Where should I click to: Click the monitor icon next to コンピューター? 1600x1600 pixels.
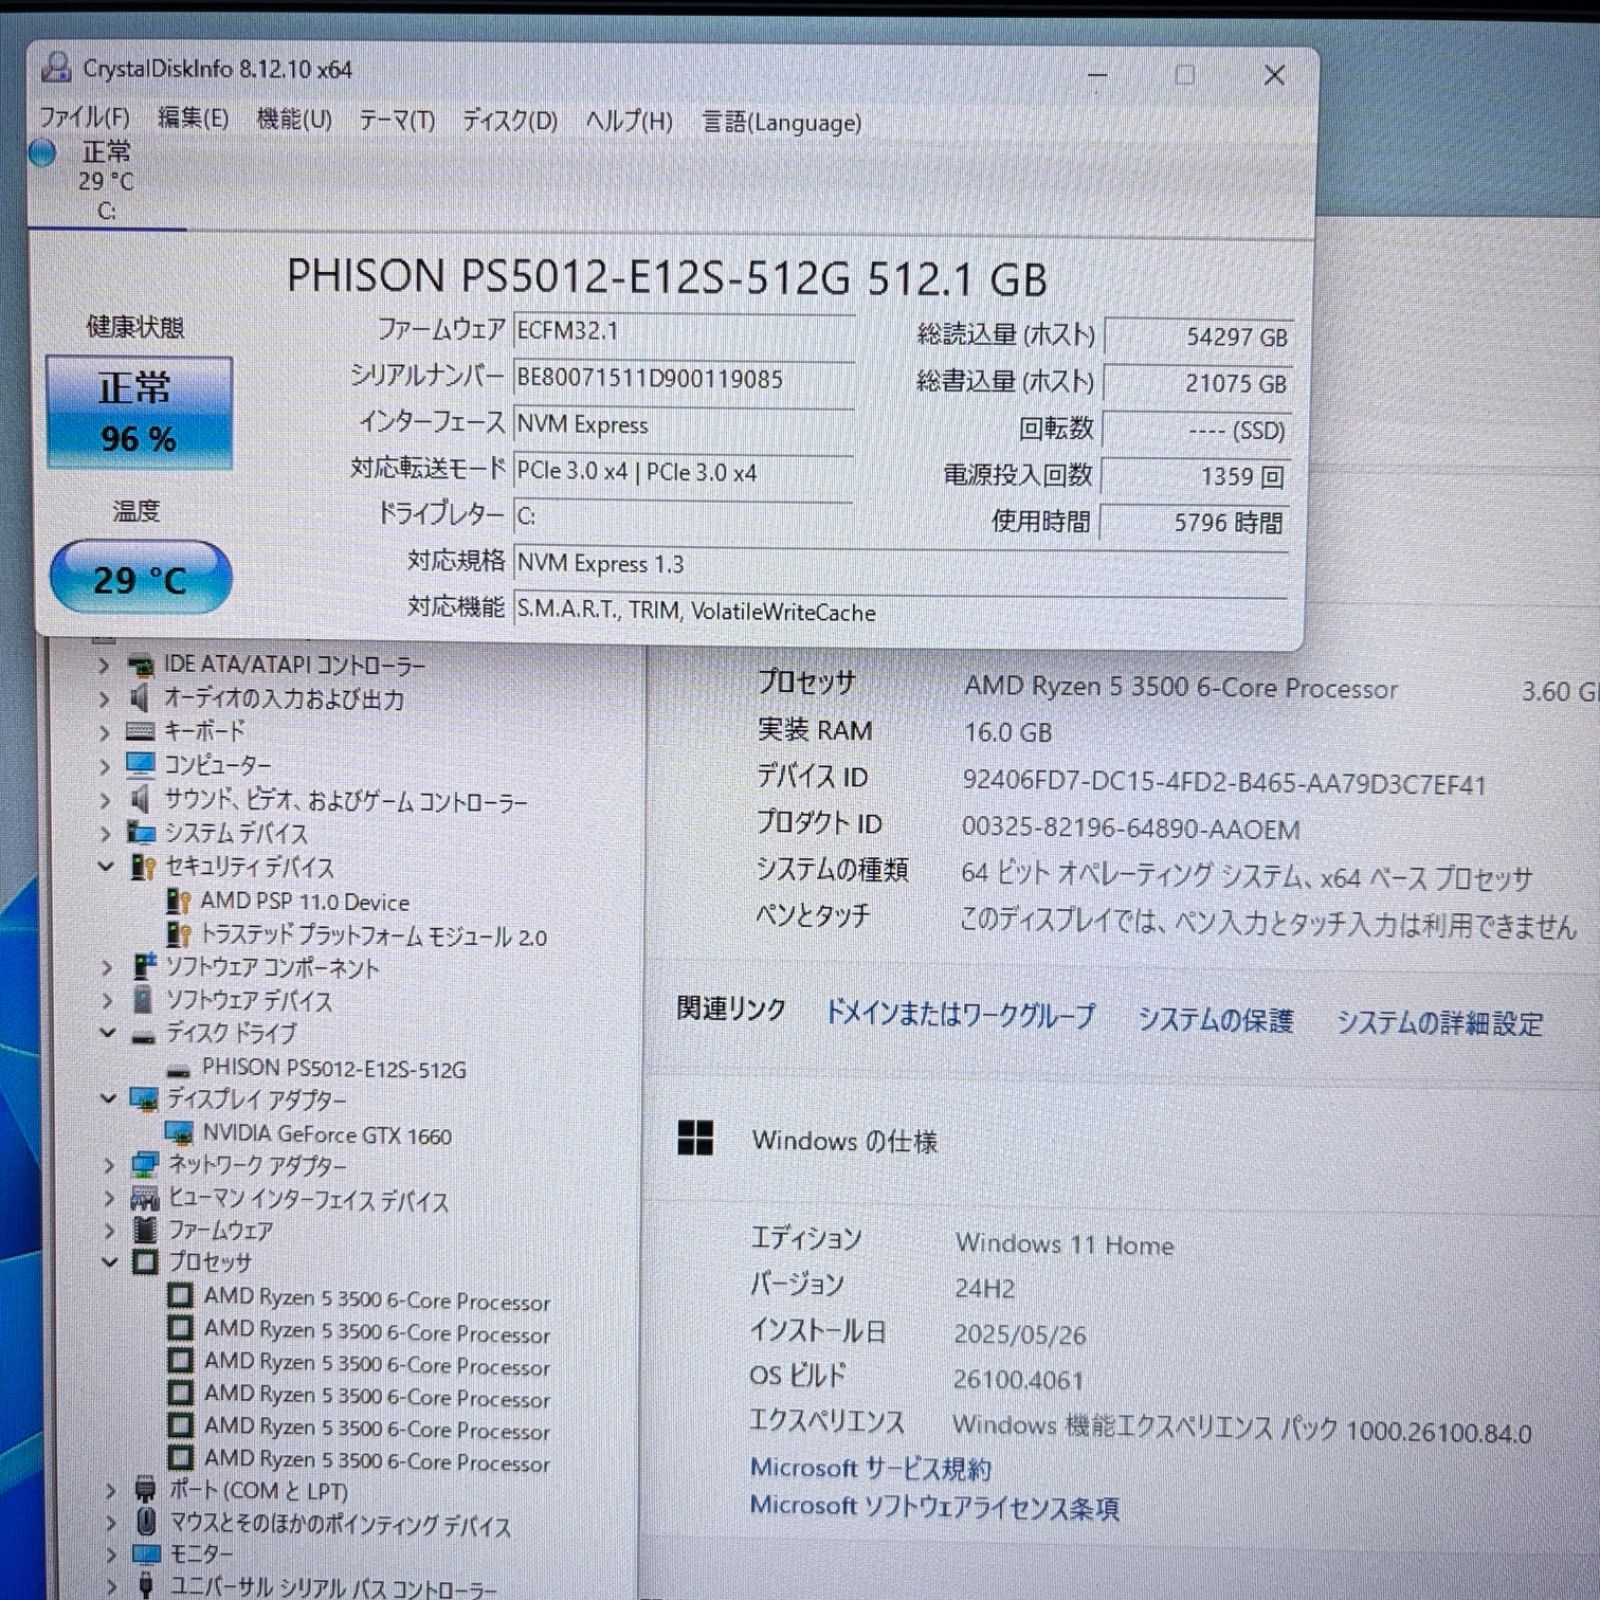(140, 766)
